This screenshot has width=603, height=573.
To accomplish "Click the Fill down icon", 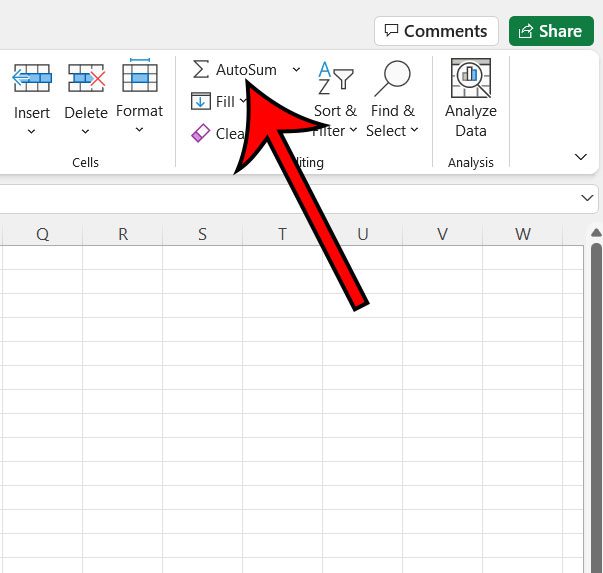I will coord(200,102).
